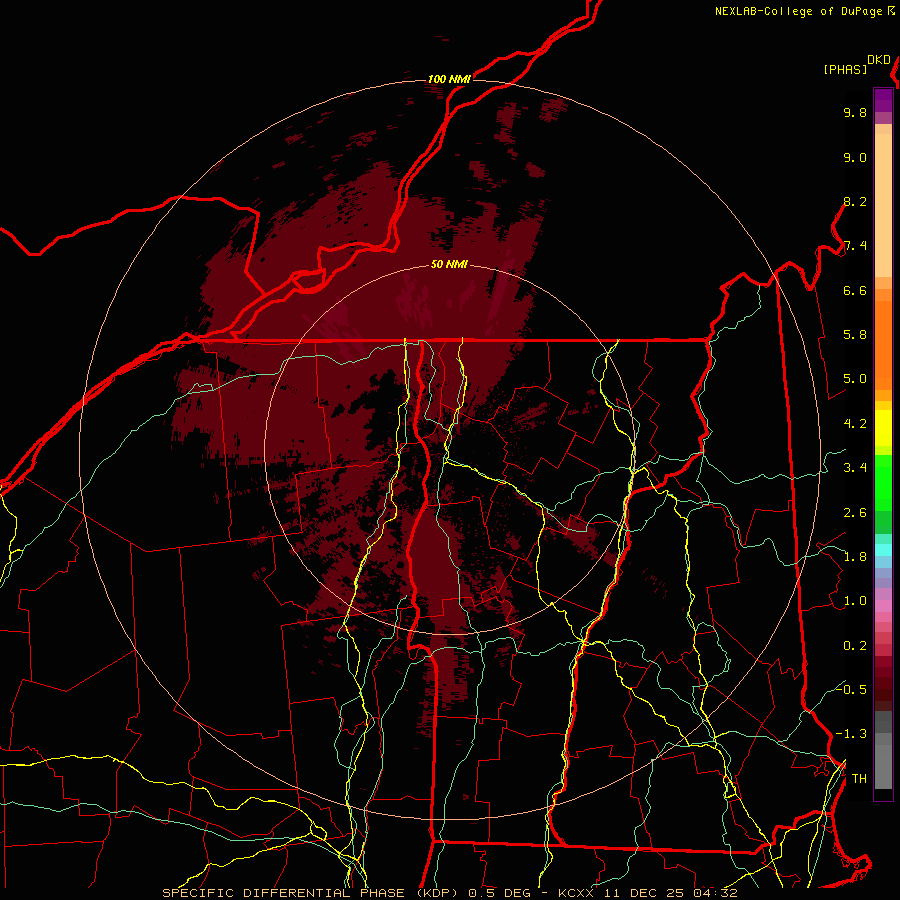Pick the -1.3 legend value
Screen dimensions: 900x900
click(851, 734)
